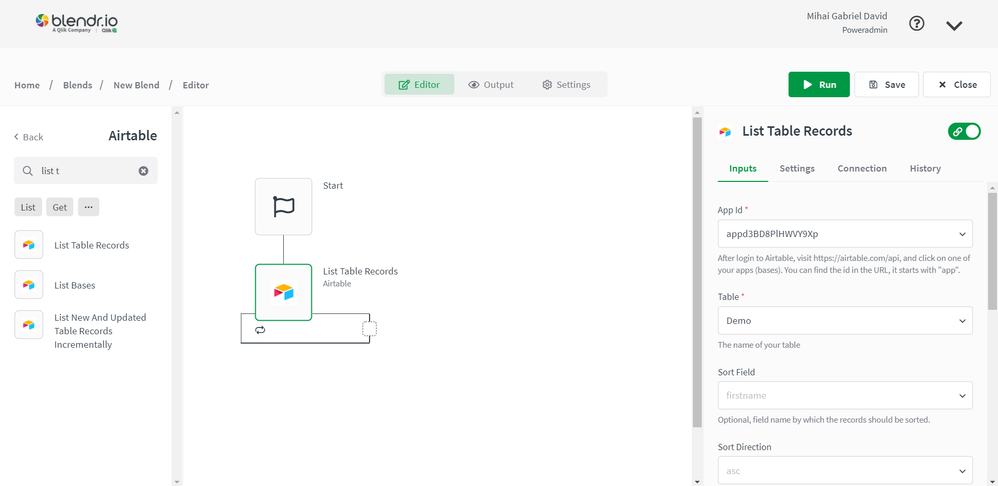Screen dimensions: 998x486
Task: Expand the user account chevron menu
Action: coord(953,25)
